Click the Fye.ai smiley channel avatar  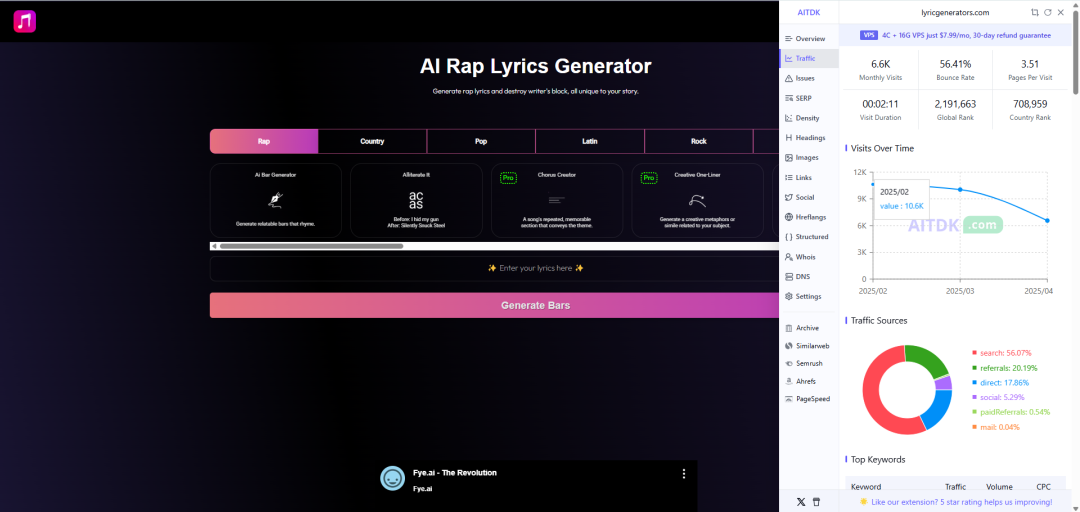click(x=393, y=478)
